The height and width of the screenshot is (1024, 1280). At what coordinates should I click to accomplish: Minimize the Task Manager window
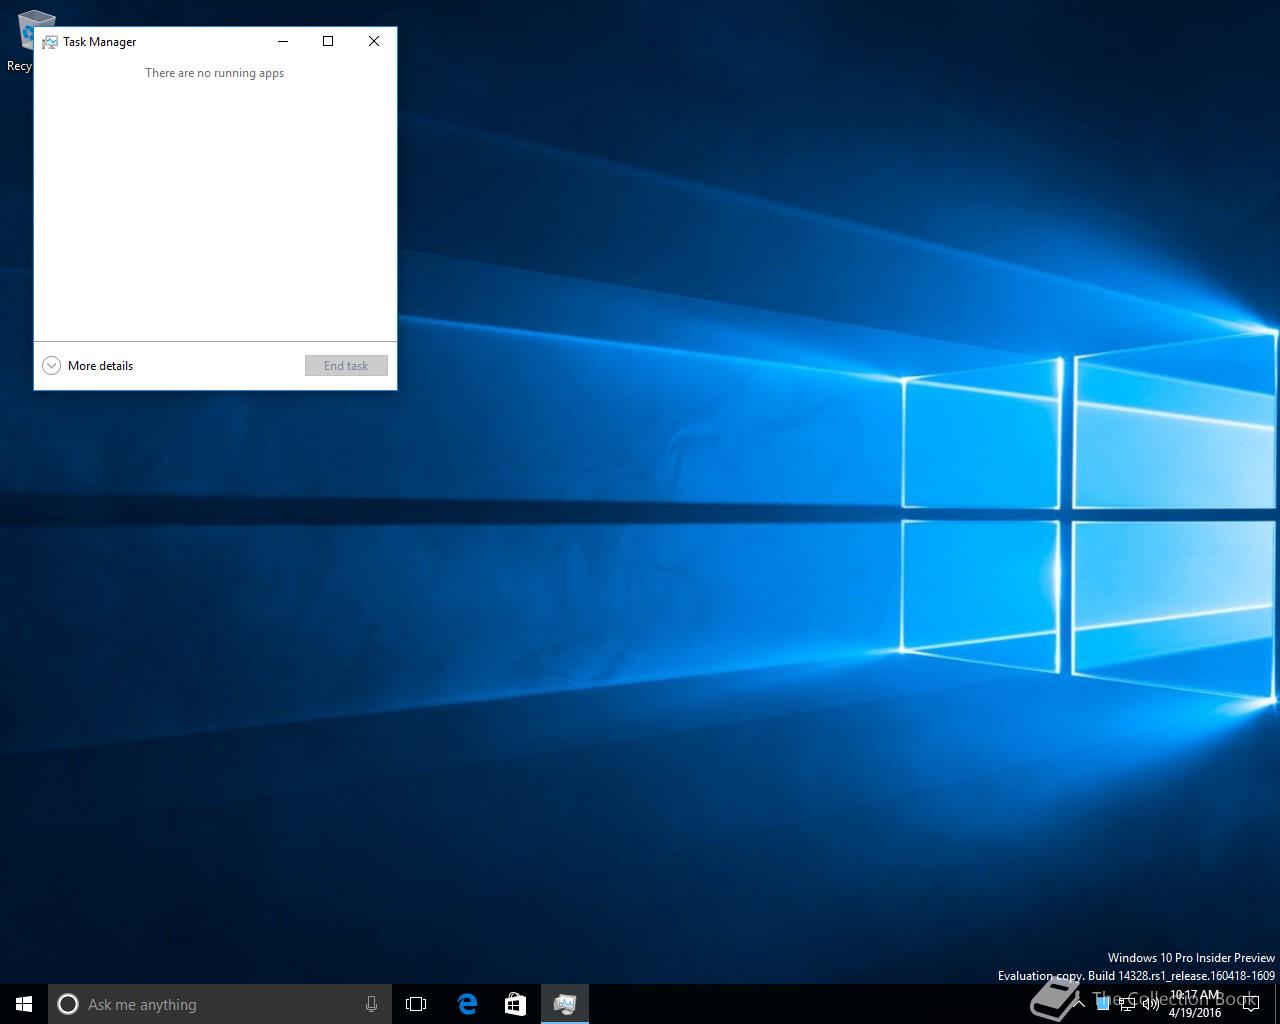click(283, 41)
